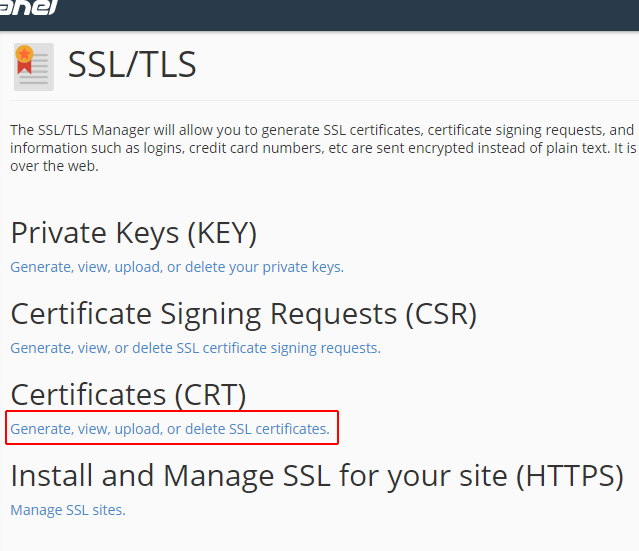Open private keys generate, view, upload link
The height and width of the screenshot is (551, 639).
pos(177,267)
